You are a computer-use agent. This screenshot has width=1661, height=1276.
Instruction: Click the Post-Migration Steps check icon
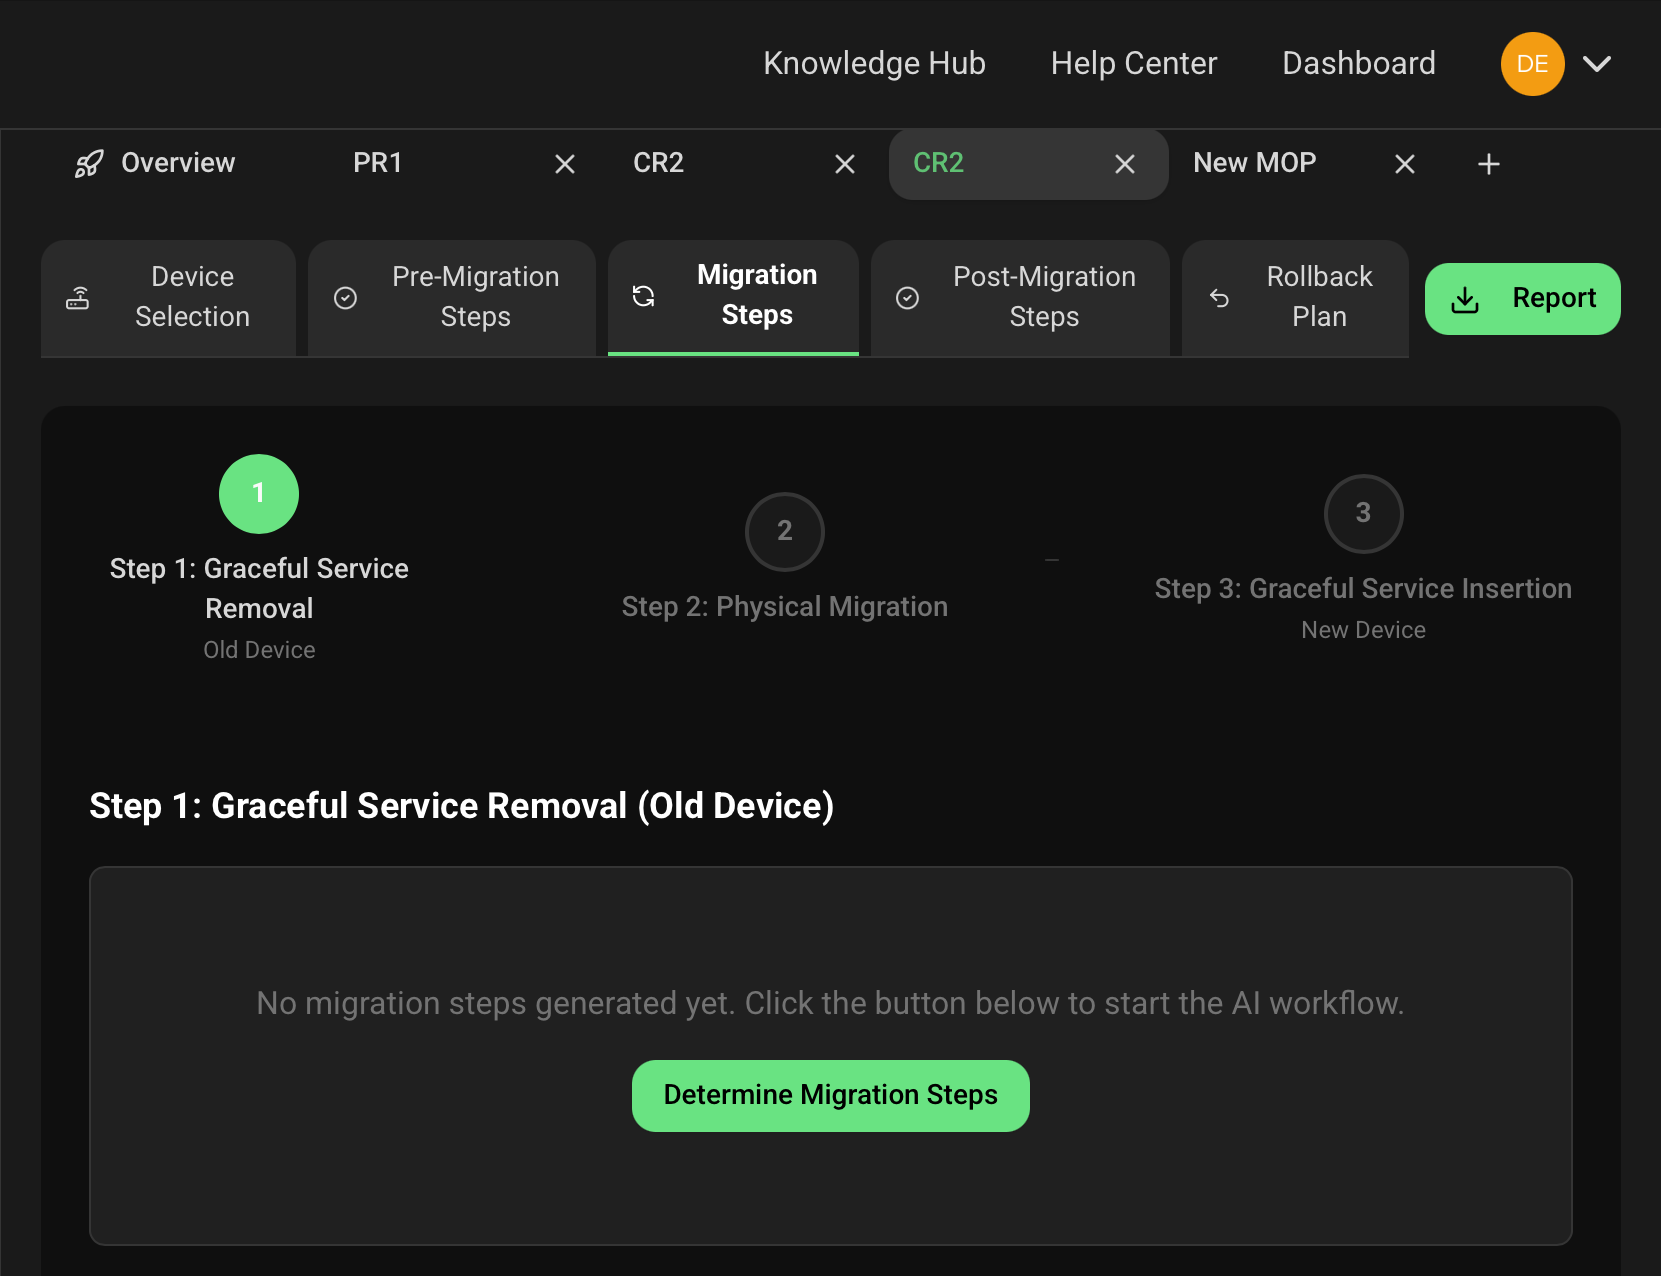(908, 298)
